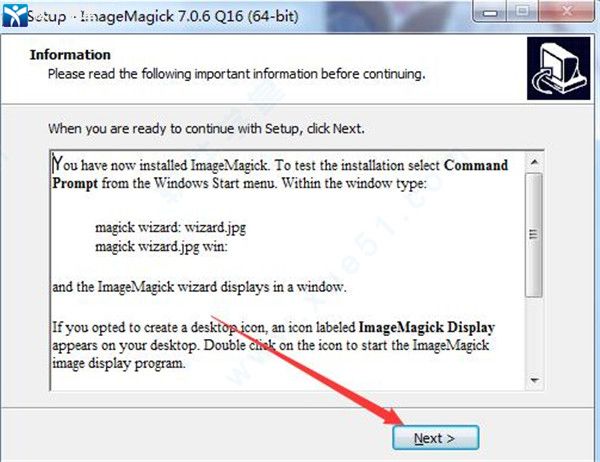600x462 pixels.
Task: Click the scrollbar up arrow
Action: (534, 162)
